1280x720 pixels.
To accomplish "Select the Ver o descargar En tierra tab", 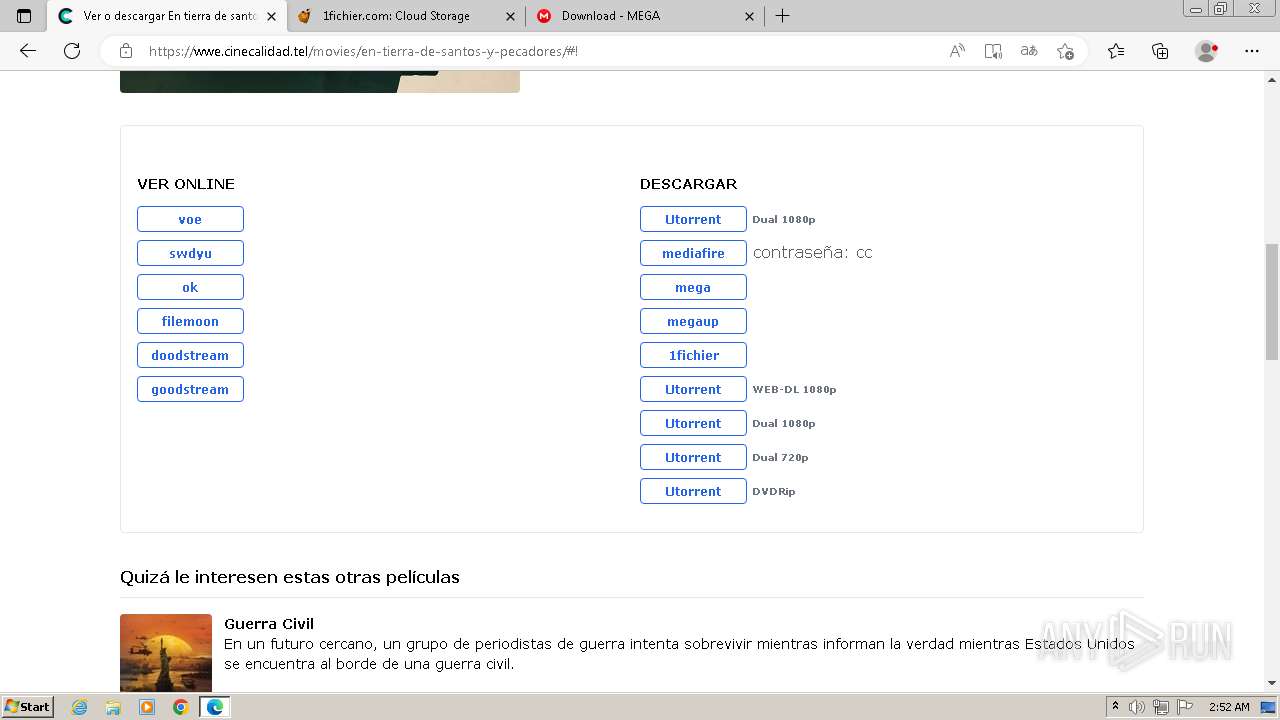I will pos(170,16).
